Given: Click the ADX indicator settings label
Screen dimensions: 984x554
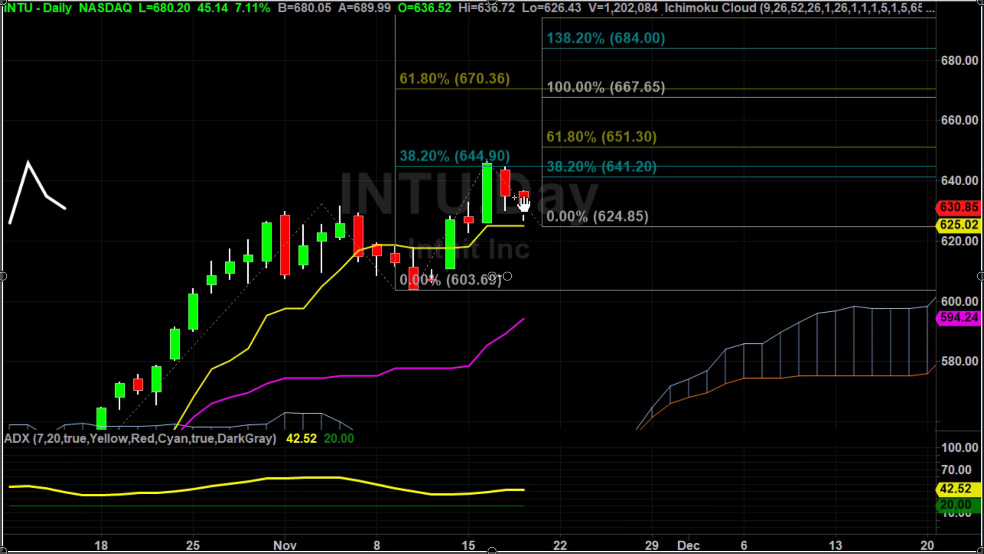Looking at the screenshot, I should point(140,439).
